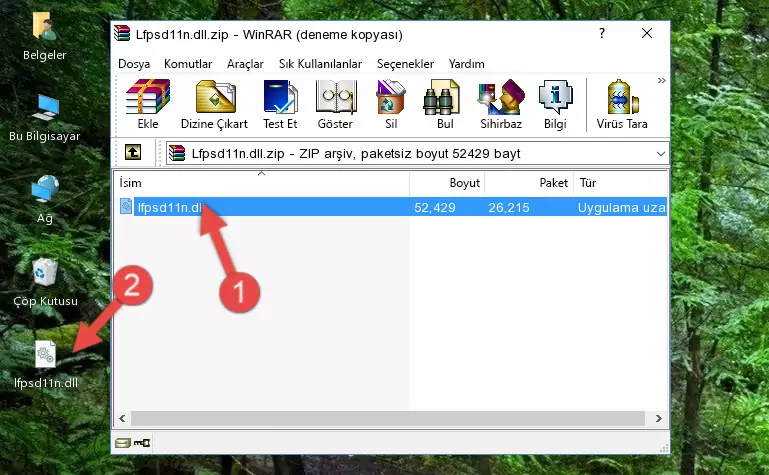Go up one folder level
This screenshot has height=475, width=769.
click(x=133, y=152)
